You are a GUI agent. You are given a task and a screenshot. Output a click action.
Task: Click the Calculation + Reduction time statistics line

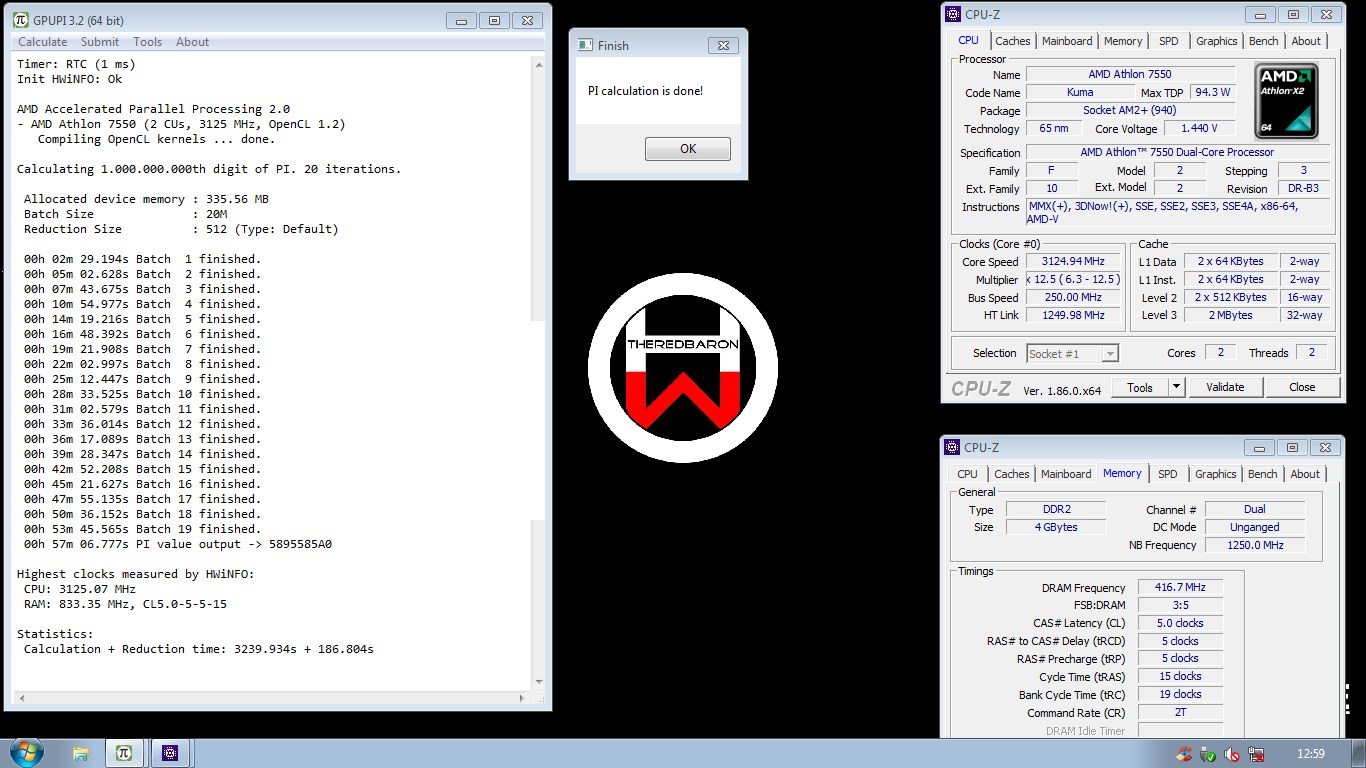pos(199,649)
